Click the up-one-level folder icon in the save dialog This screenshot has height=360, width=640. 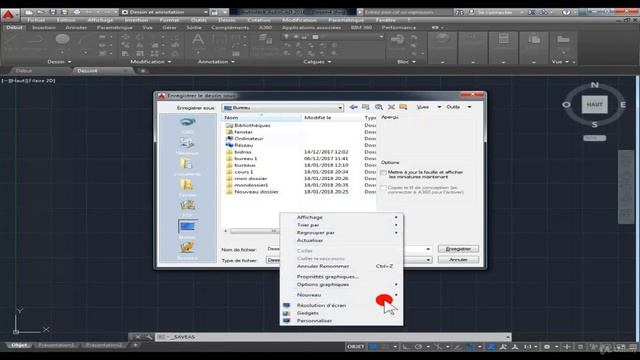pyautogui.click(x=366, y=107)
